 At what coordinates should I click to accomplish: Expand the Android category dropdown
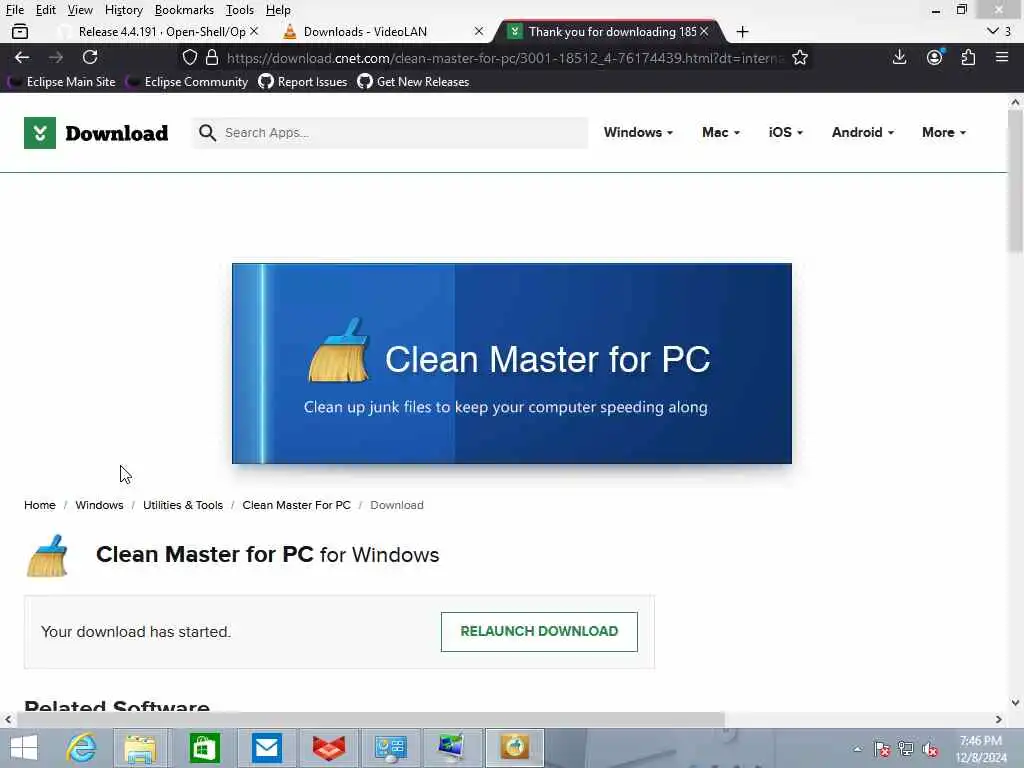(863, 133)
